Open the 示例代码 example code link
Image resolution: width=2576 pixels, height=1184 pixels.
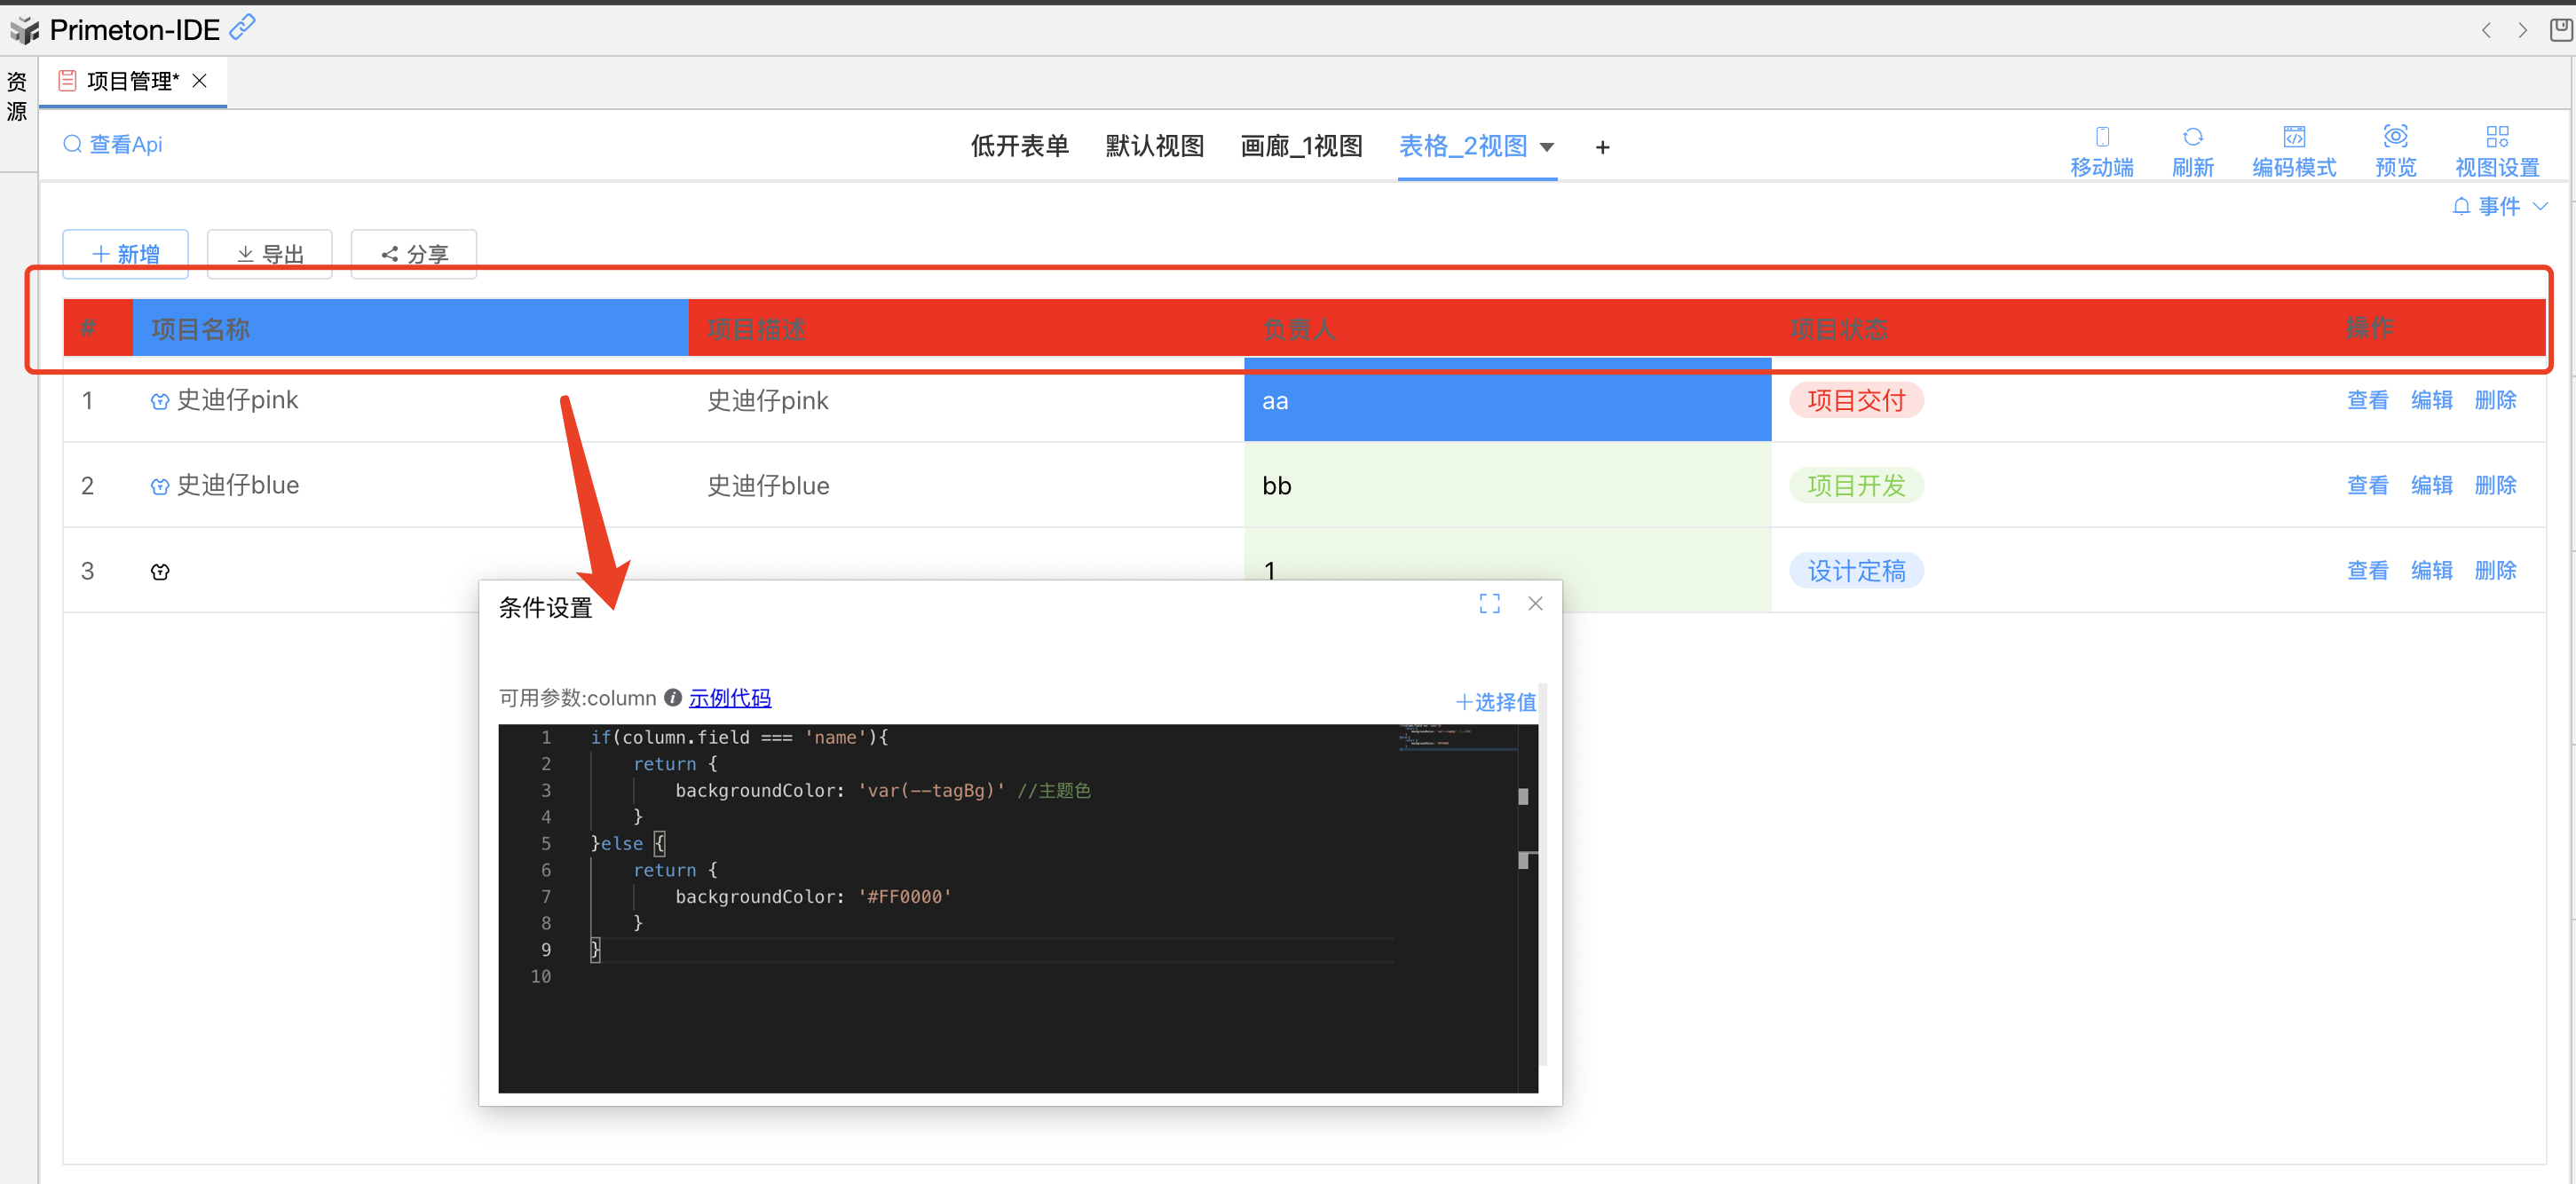click(x=729, y=698)
